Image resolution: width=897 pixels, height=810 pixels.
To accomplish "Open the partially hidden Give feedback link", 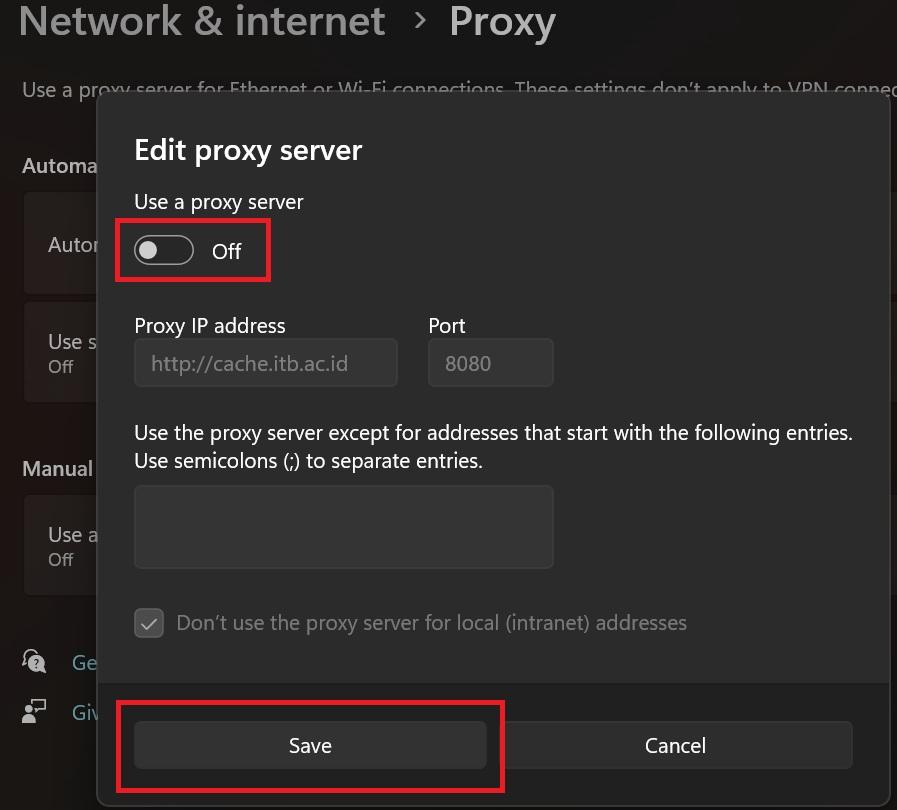I will [x=84, y=712].
